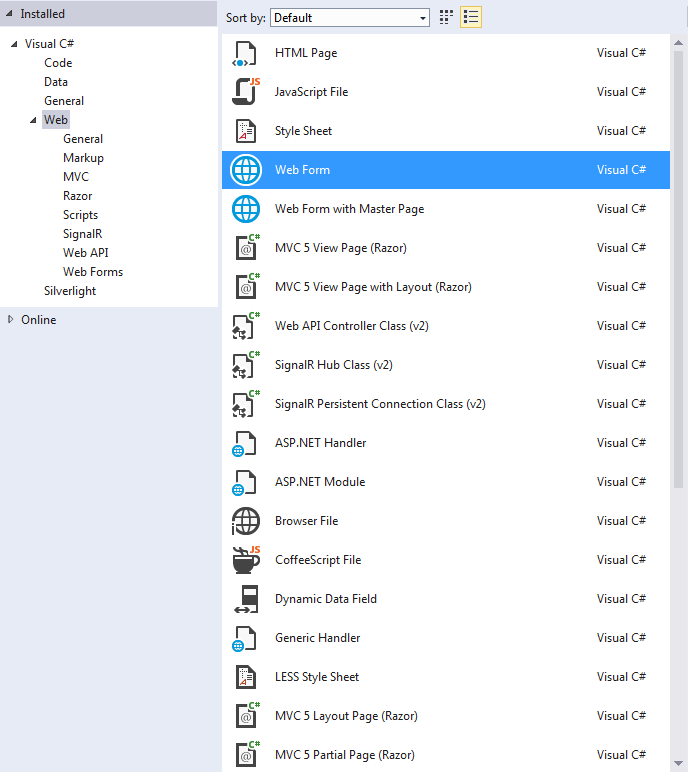Open the SignalR category
688x772 pixels.
(82, 234)
